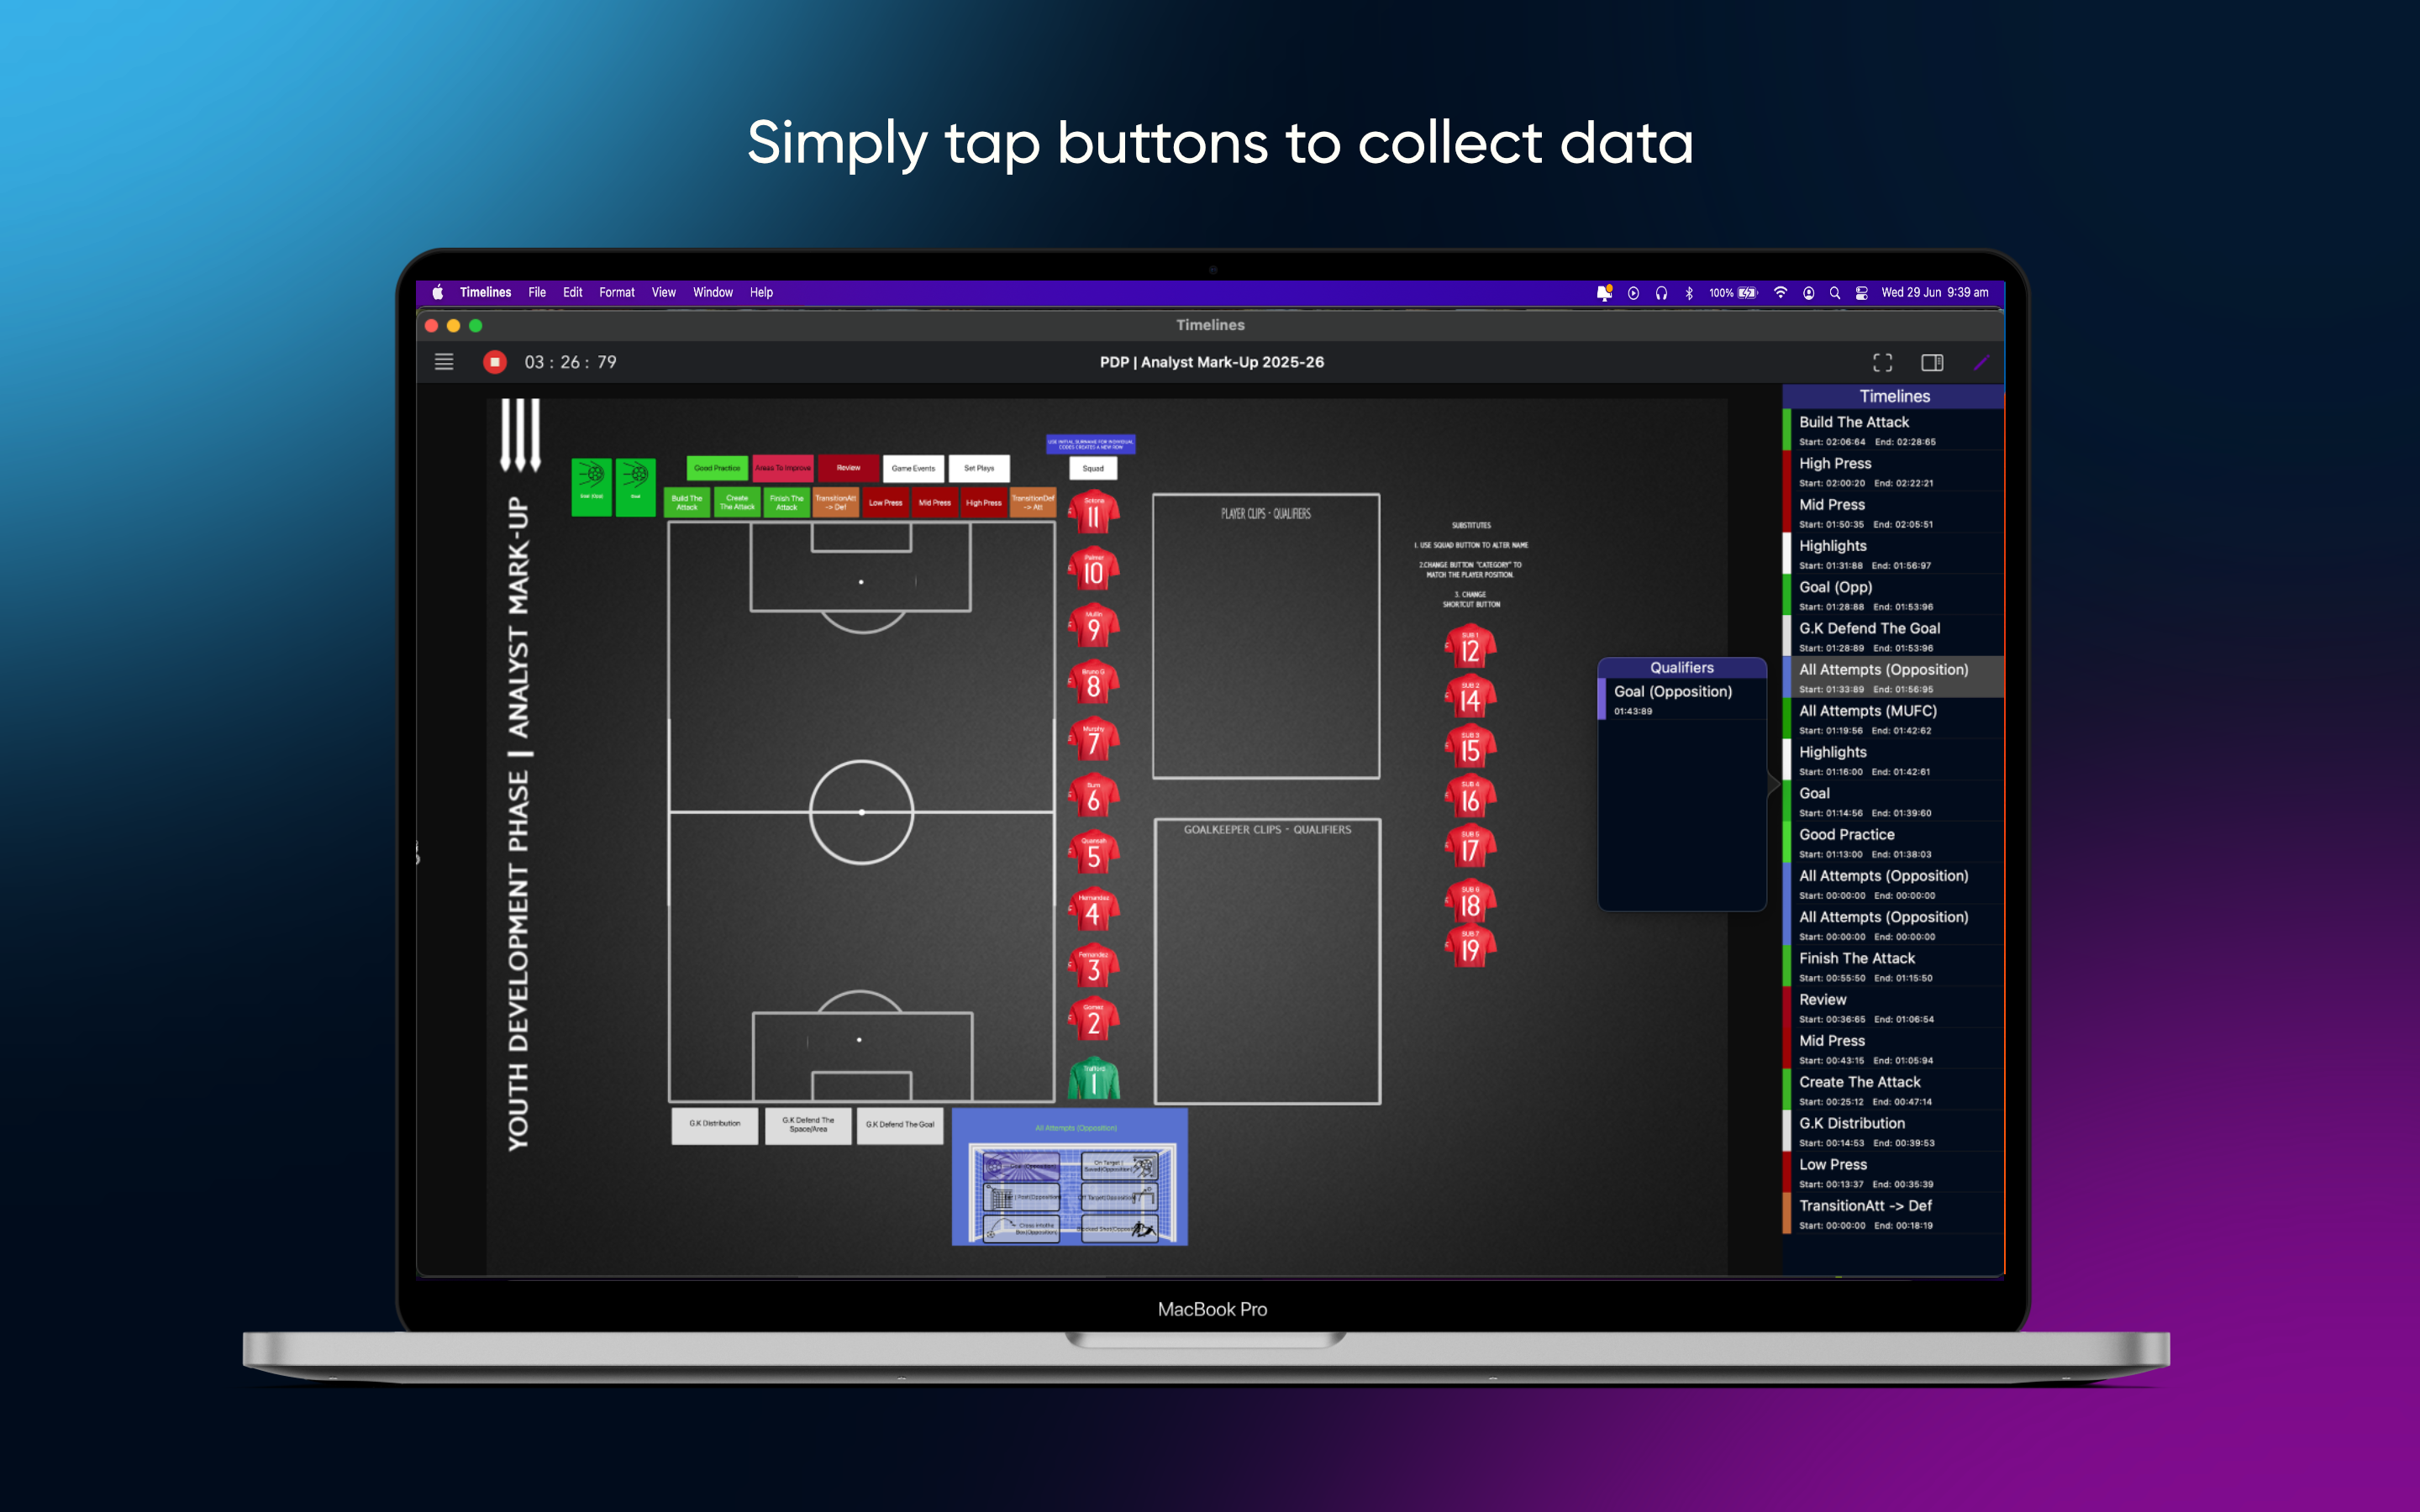The height and width of the screenshot is (1512, 2420).
Task: Open the Window menu
Action: coord(713,292)
